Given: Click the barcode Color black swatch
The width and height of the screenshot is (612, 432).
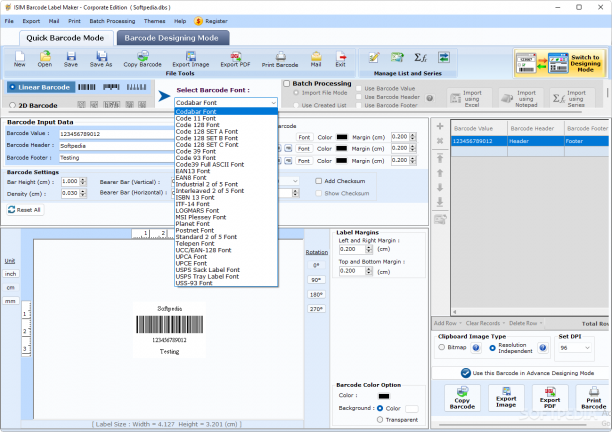Looking at the screenshot, I should [384, 396].
